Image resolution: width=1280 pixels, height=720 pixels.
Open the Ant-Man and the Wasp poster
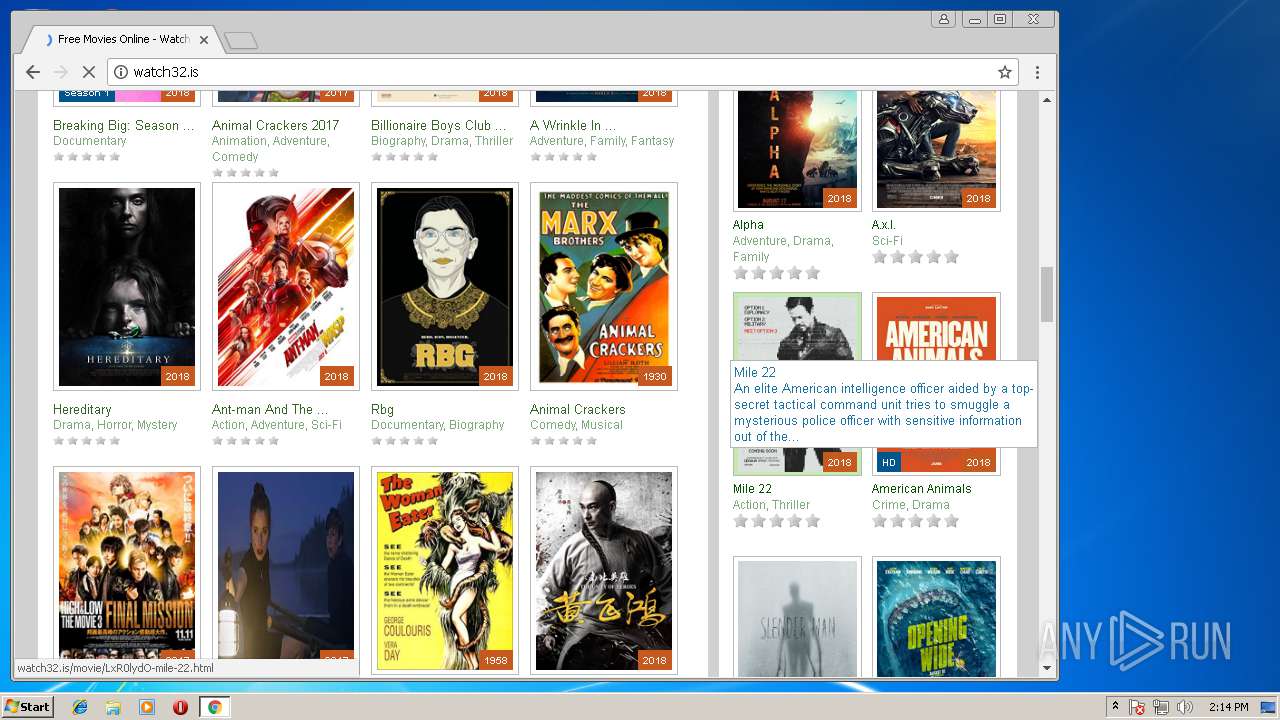286,287
